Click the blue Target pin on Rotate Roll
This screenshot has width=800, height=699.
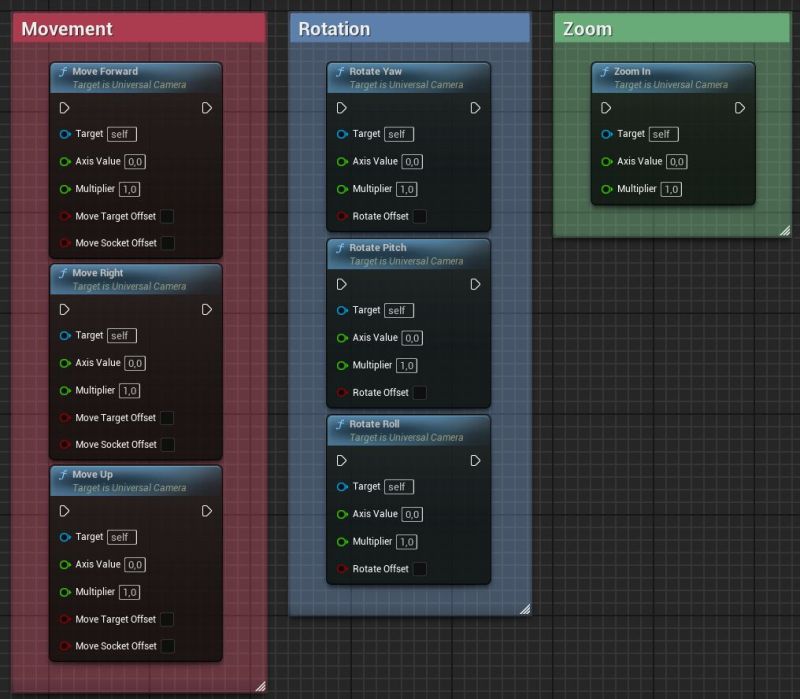click(x=341, y=487)
